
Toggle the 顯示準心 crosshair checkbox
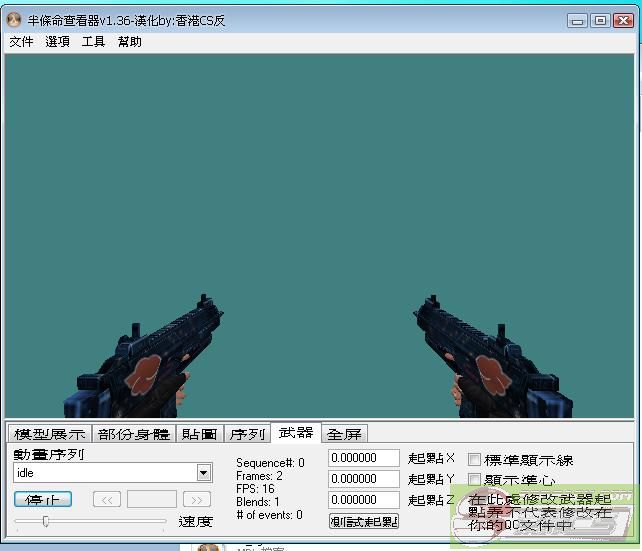tap(475, 480)
